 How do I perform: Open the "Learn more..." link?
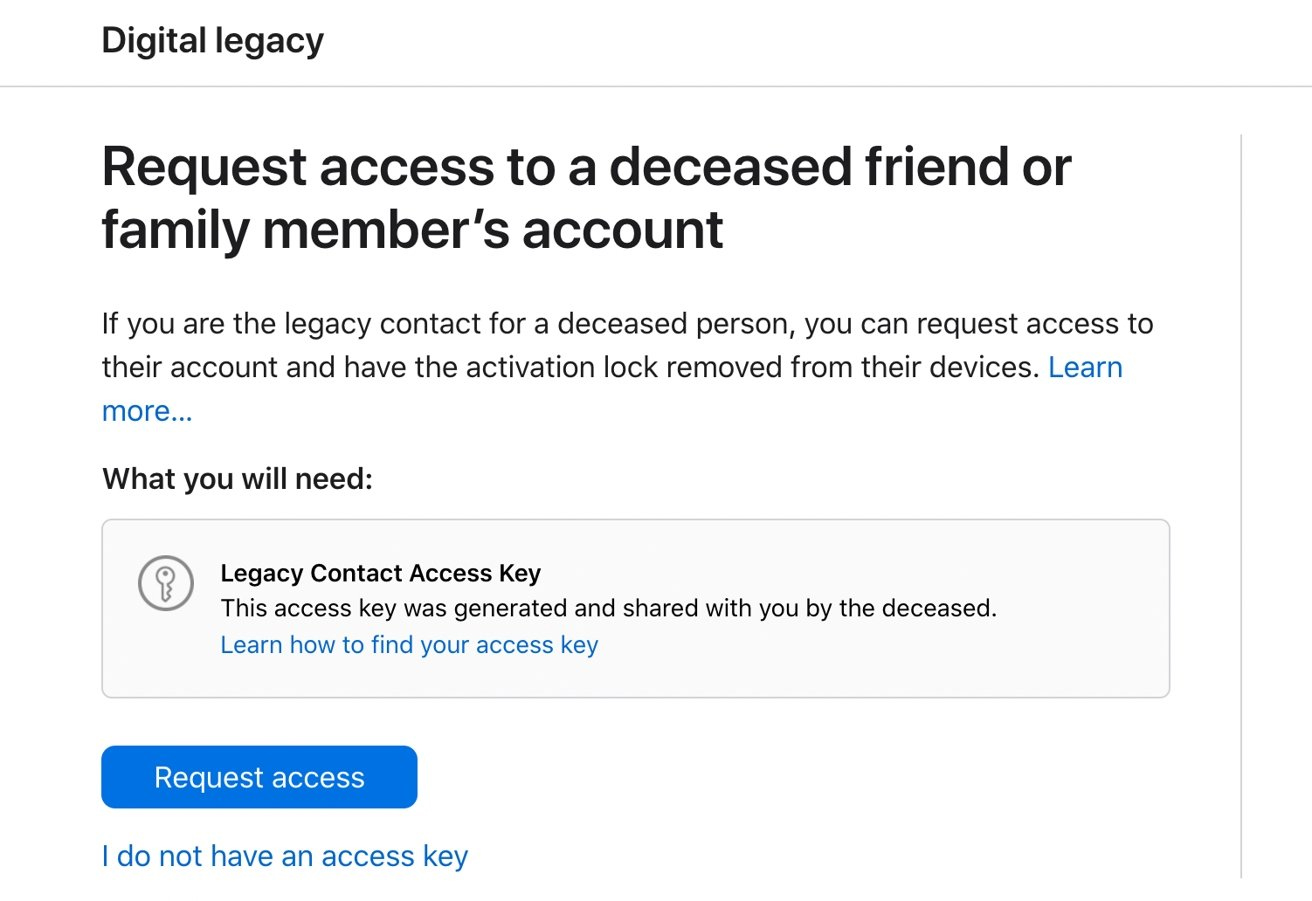[x=147, y=411]
